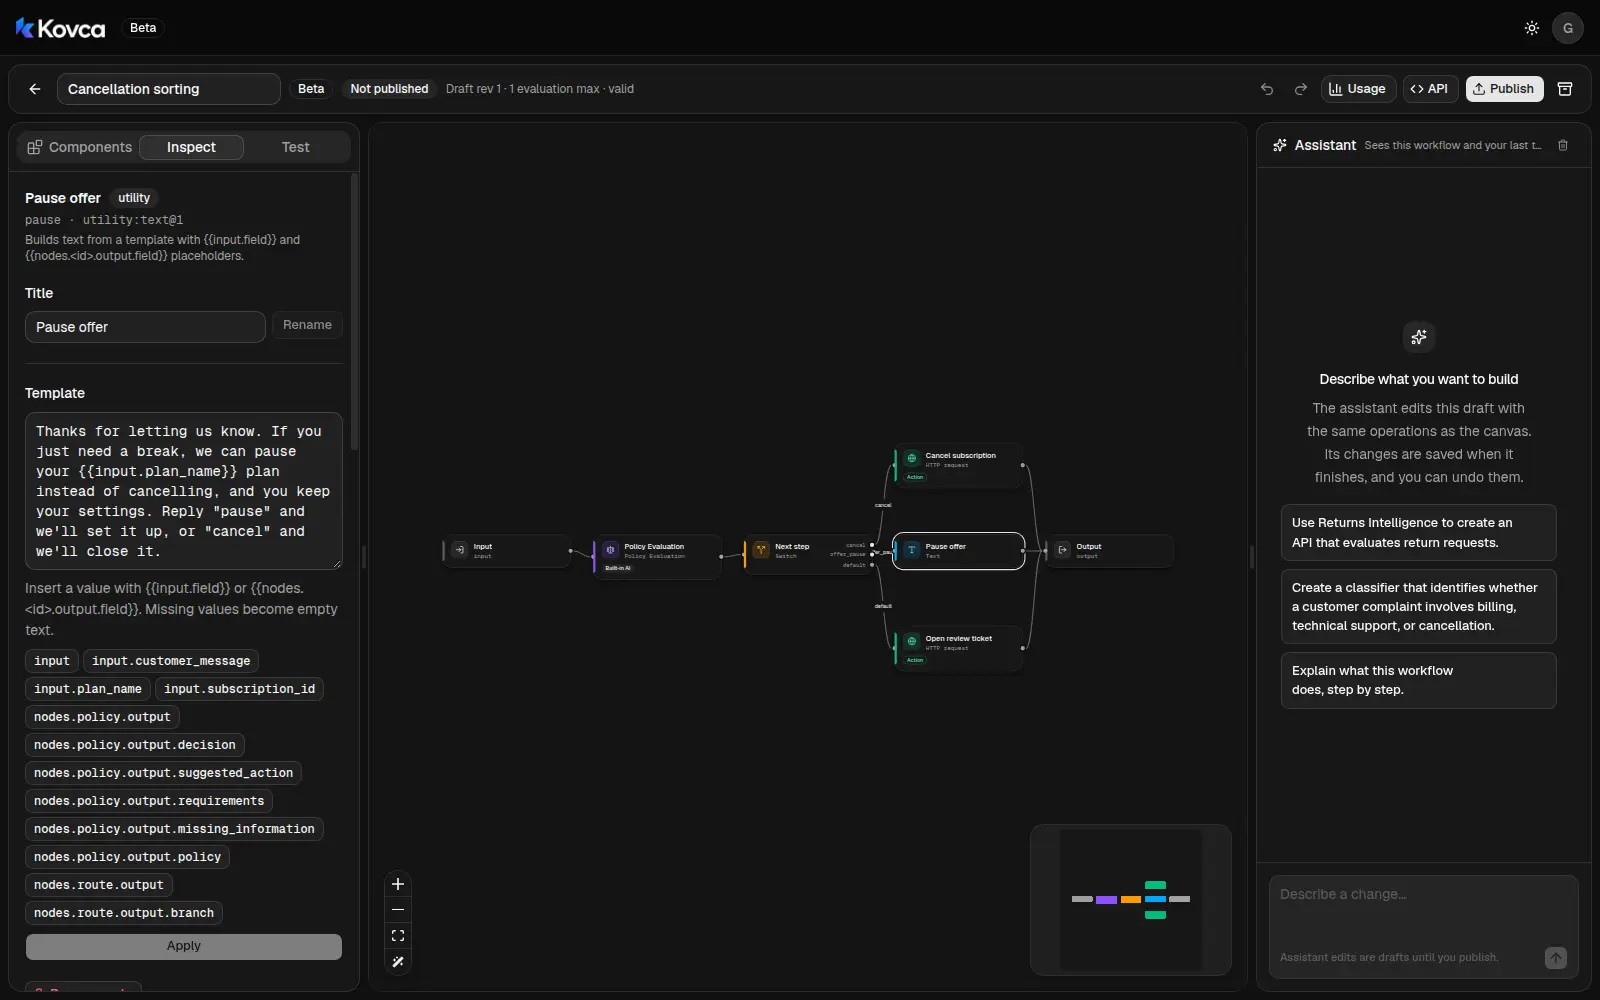
Task: Zoom in on the canvas
Action: (398, 884)
